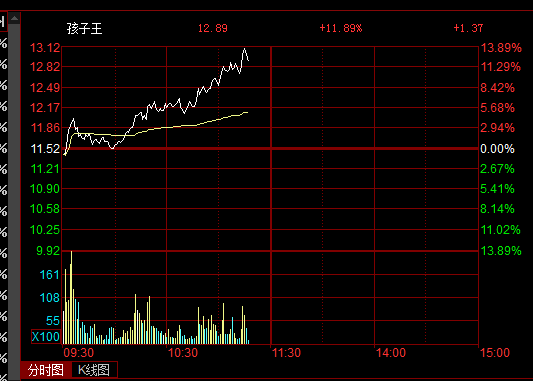Viewport: 533px width, 381px height.
Task: Click the 11:30 time axis label
Action: (x=287, y=353)
